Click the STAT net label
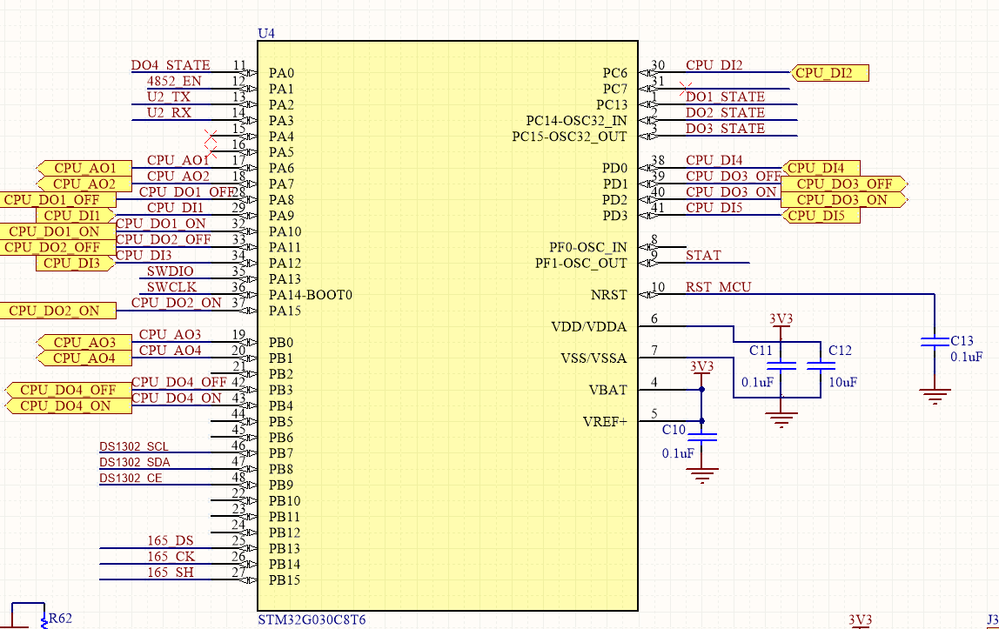The width and height of the screenshot is (999, 629). 703,256
